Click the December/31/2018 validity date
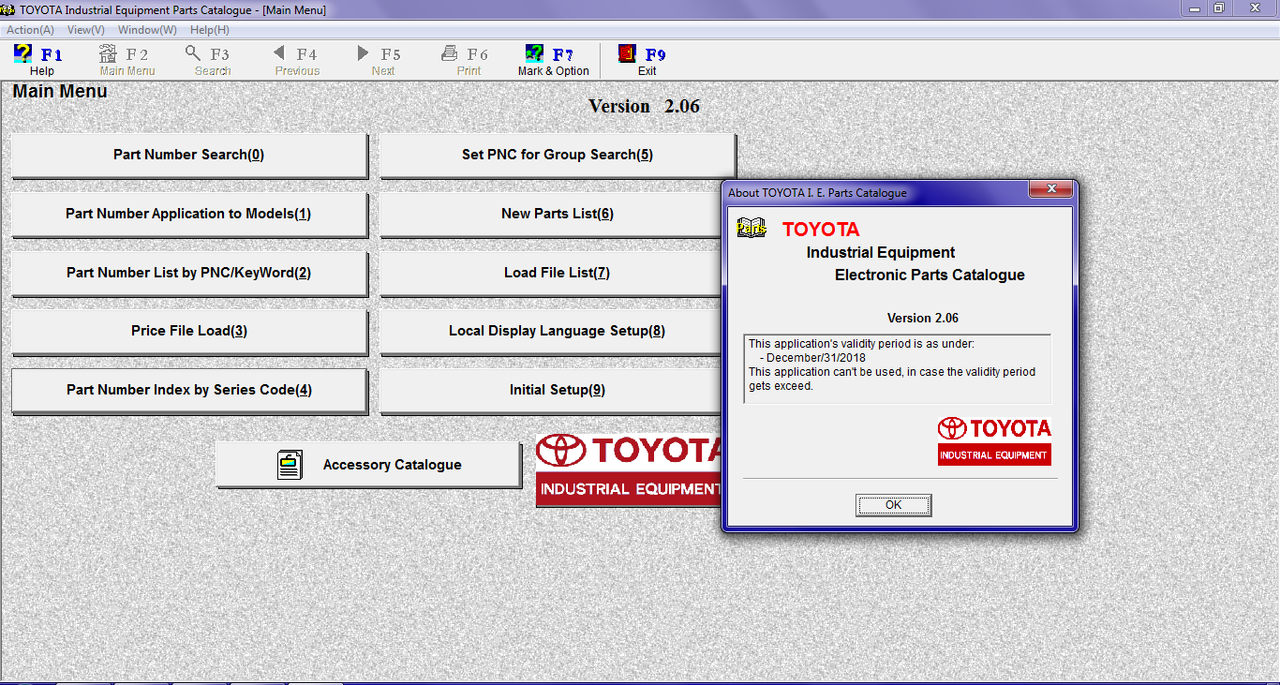 816,358
